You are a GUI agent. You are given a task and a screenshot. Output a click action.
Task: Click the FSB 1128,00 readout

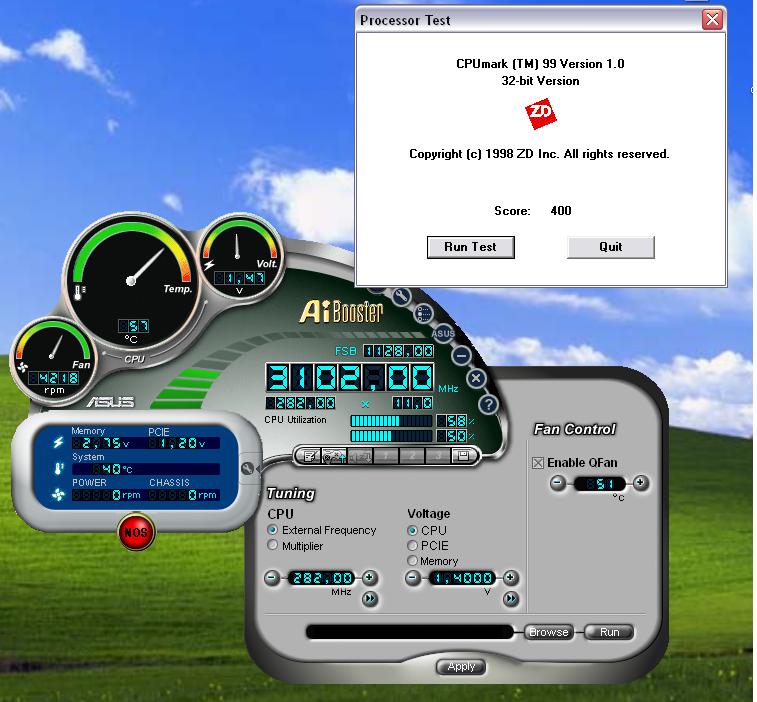pos(398,351)
